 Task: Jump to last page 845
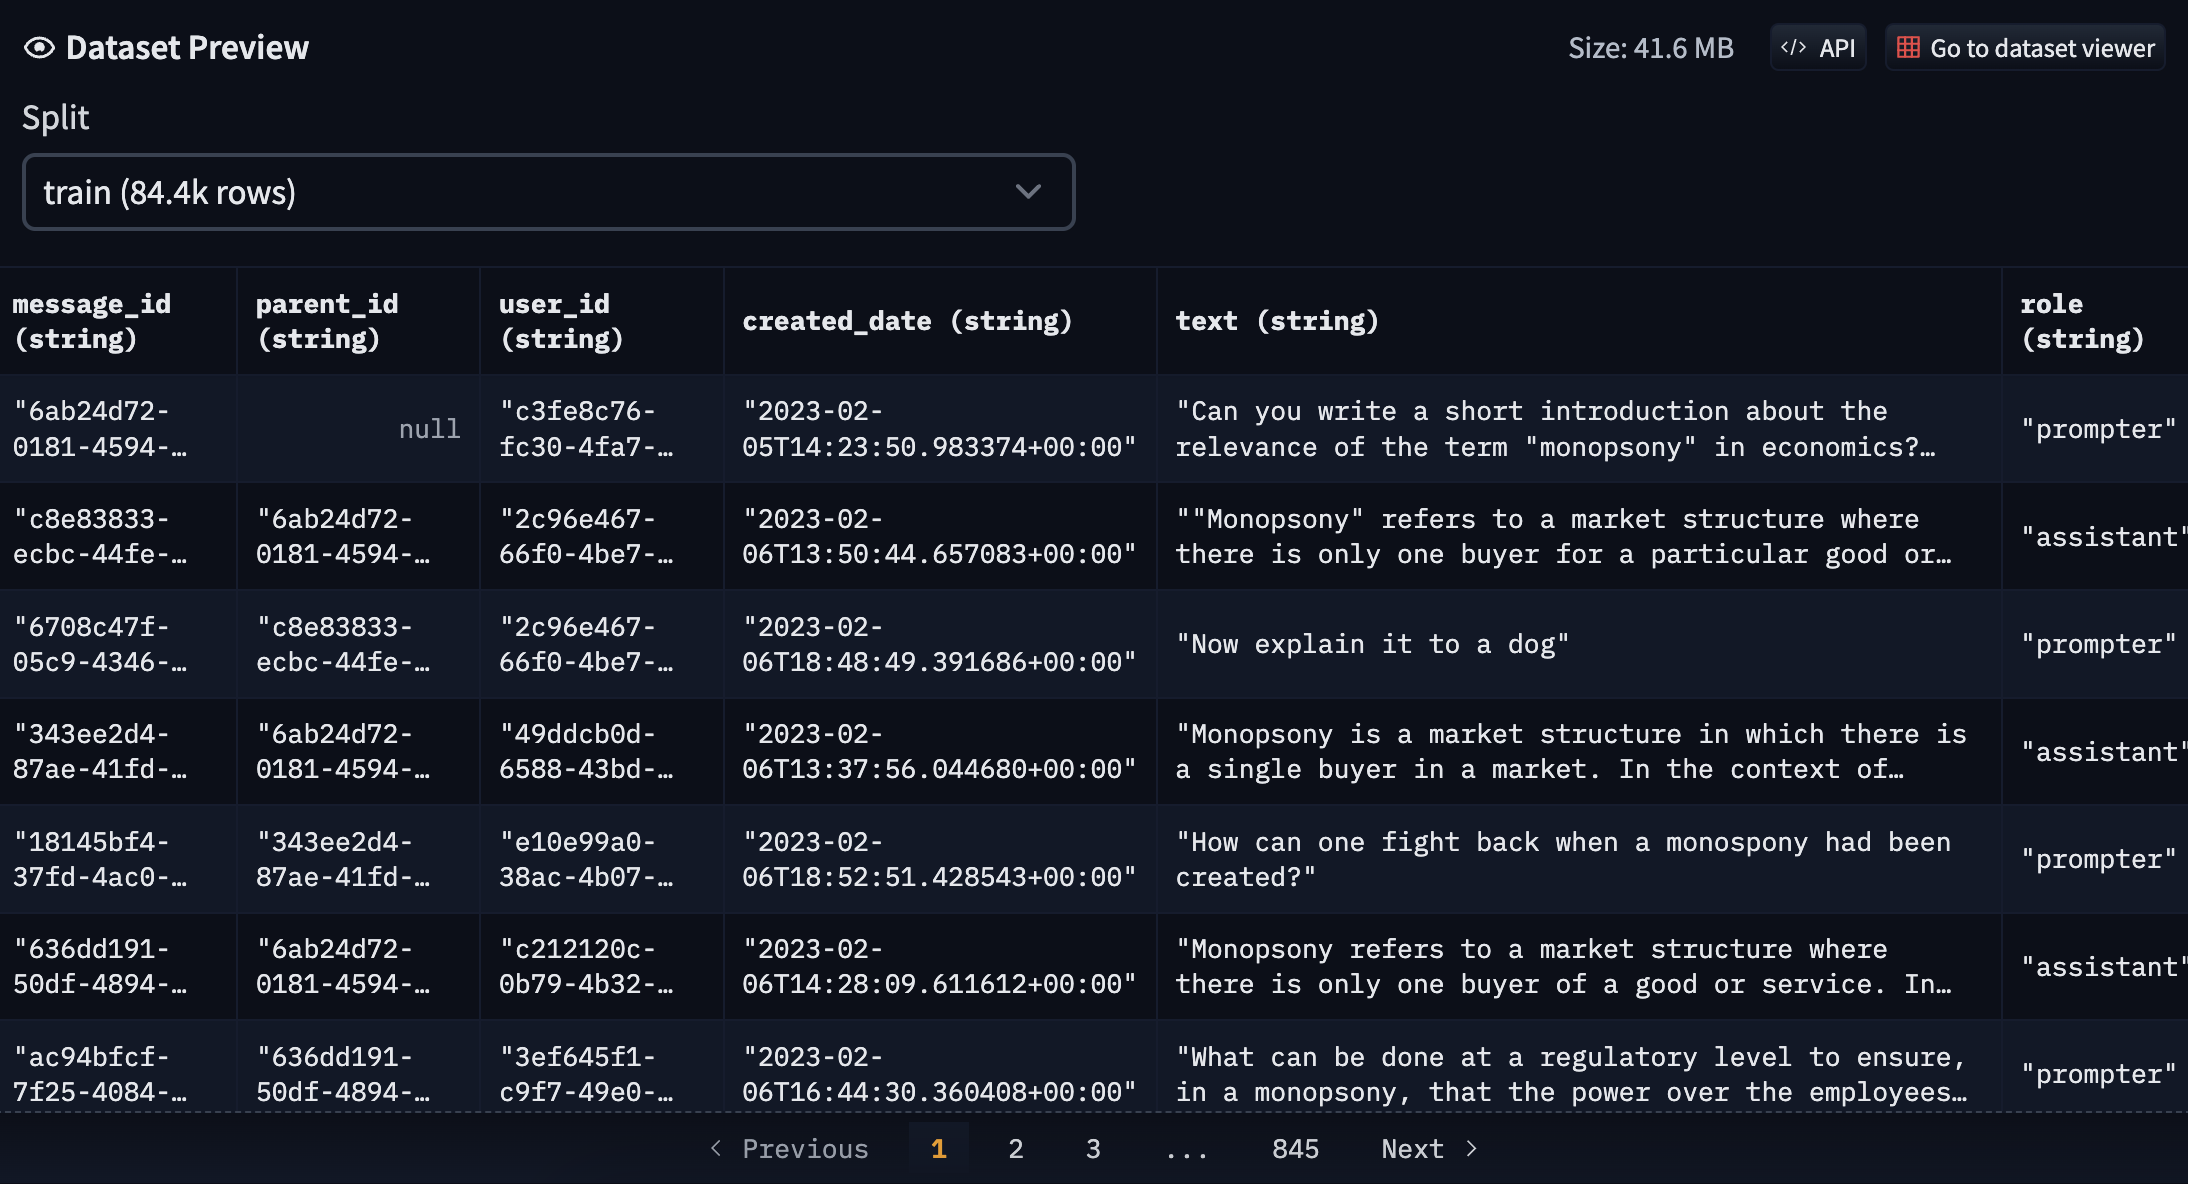pos(1295,1148)
